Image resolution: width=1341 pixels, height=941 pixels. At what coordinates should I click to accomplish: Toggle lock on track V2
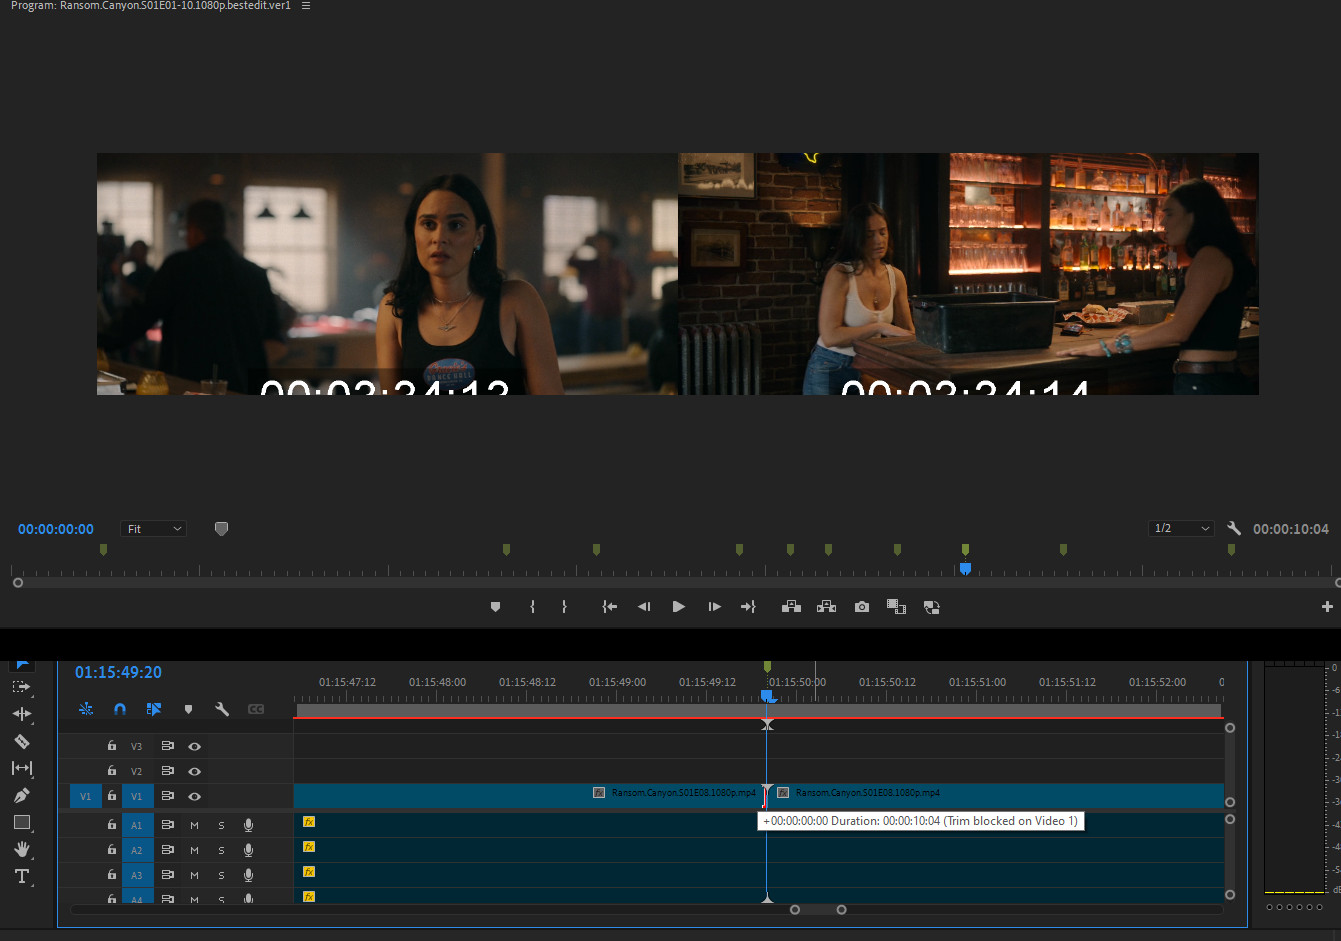point(112,771)
